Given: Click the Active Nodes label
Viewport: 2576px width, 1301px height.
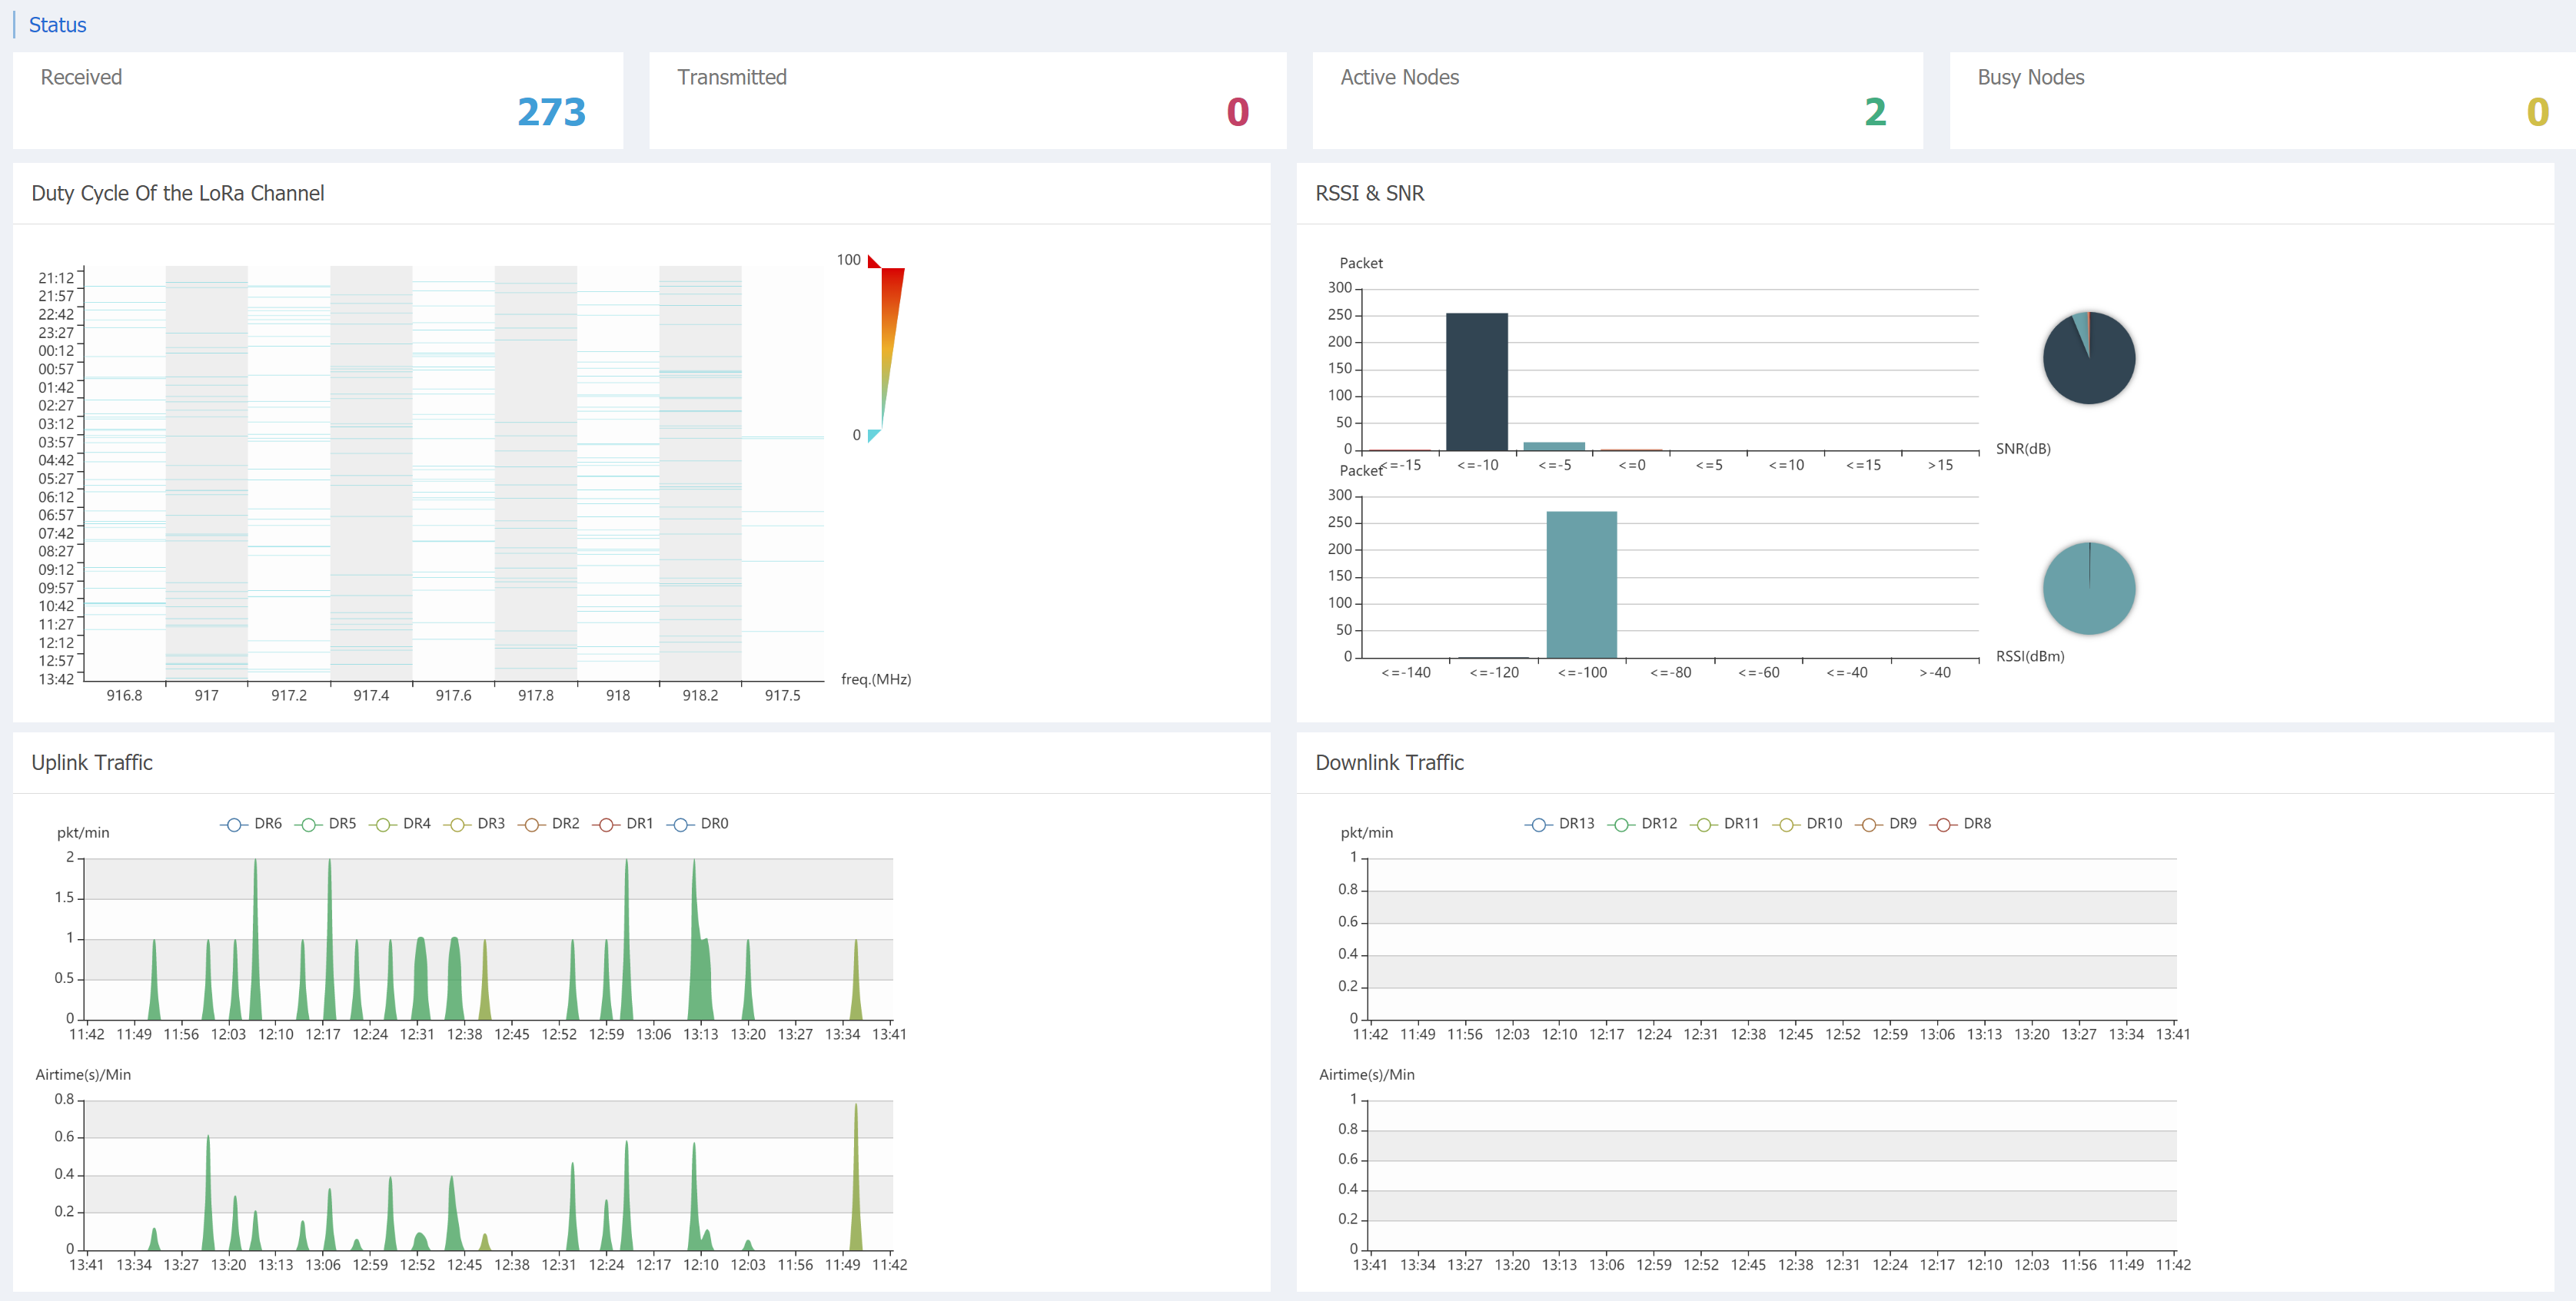Looking at the screenshot, I should 1400,77.
